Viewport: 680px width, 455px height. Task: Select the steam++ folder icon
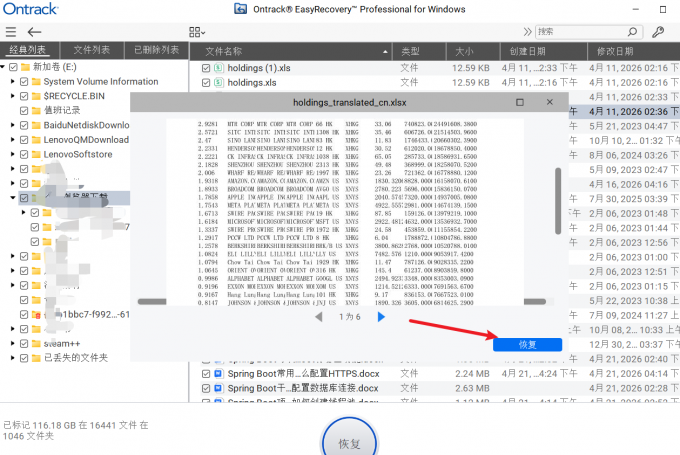pyautogui.click(x=36, y=344)
